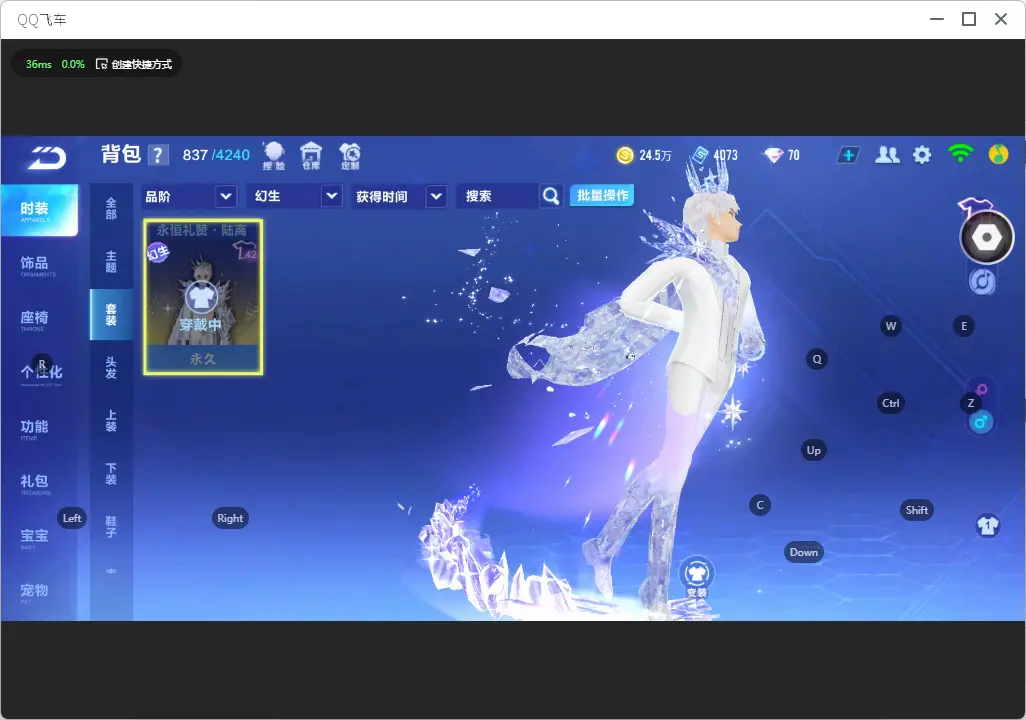The width and height of the screenshot is (1026, 720).
Task: Click the Down key overlay
Action: coord(804,552)
